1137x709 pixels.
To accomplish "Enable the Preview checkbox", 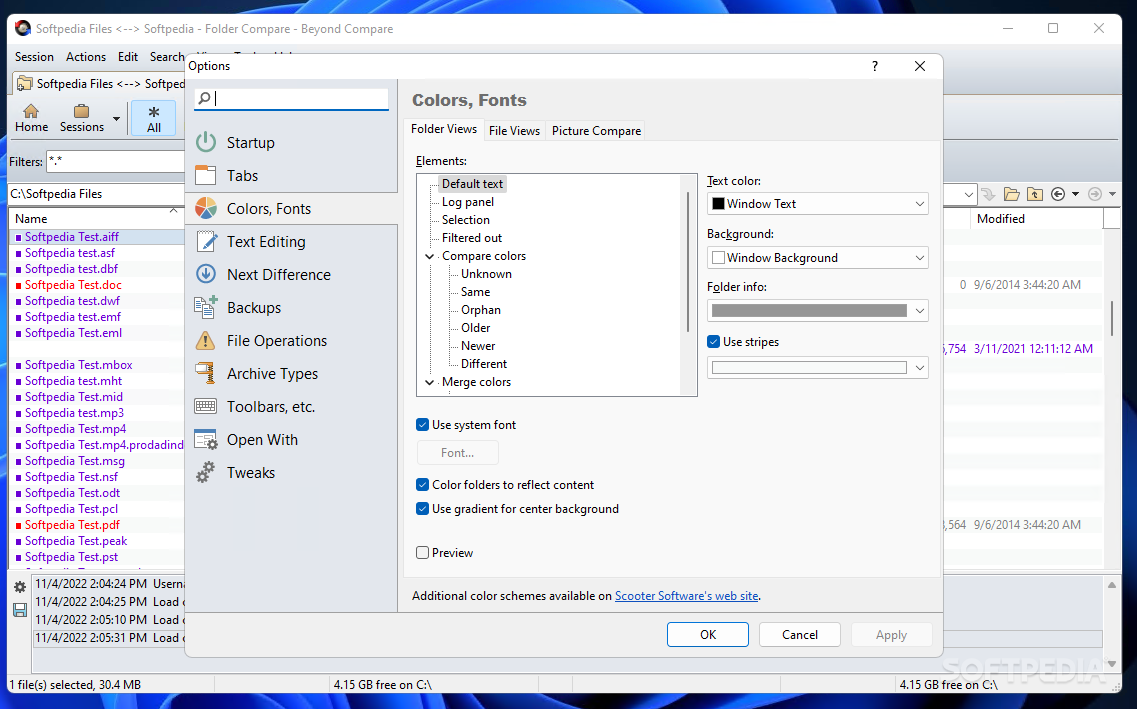I will [x=423, y=552].
